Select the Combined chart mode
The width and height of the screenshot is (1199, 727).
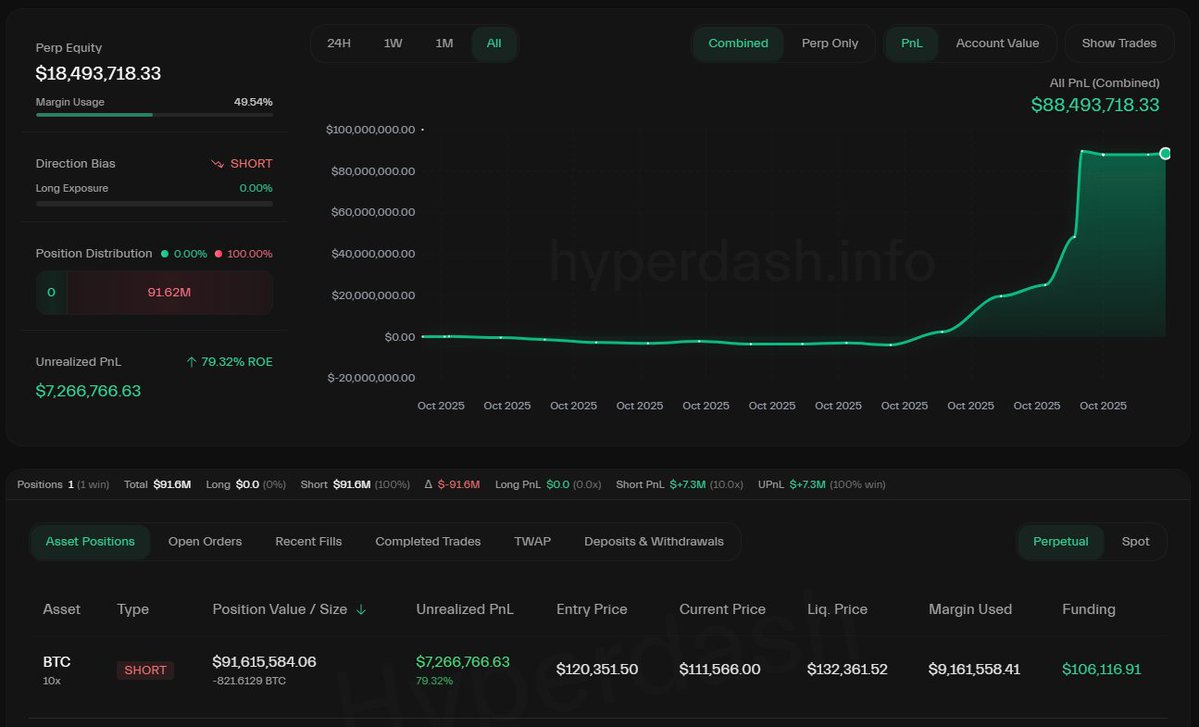[x=738, y=44]
